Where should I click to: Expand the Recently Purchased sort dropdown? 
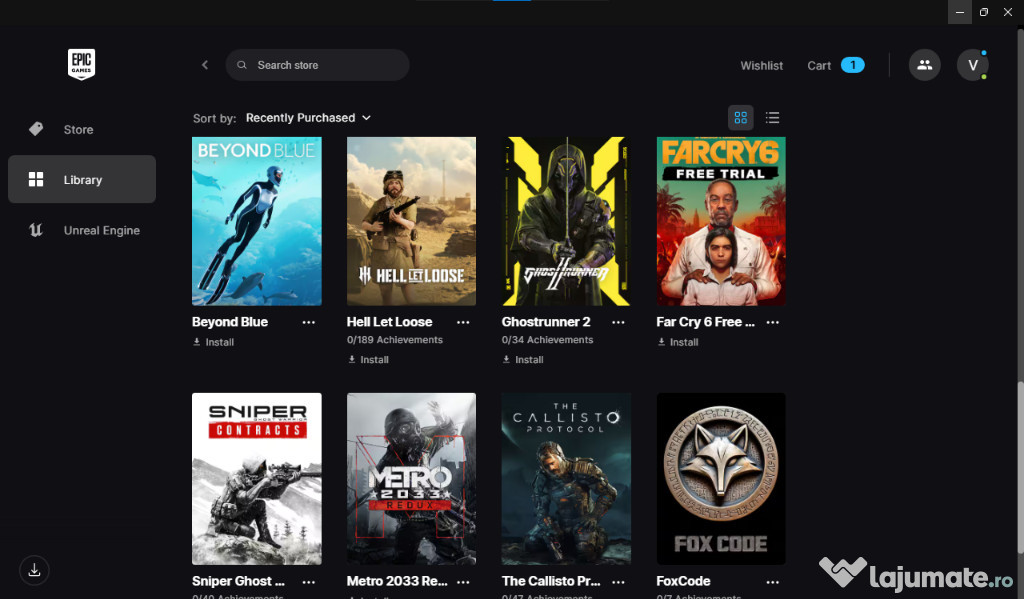coord(308,118)
